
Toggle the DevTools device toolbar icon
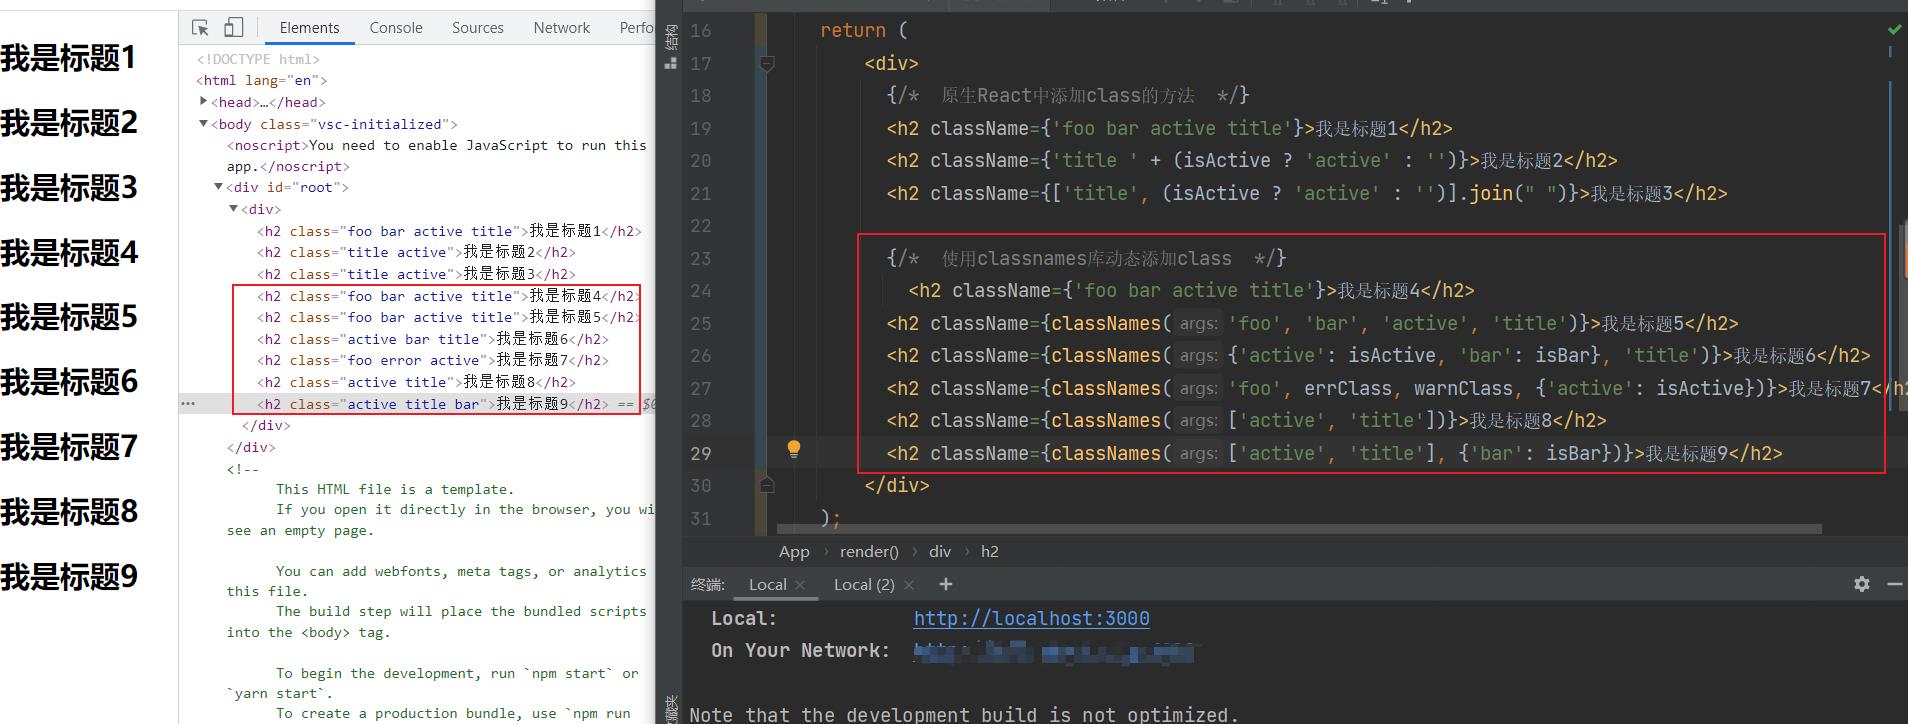click(x=233, y=27)
